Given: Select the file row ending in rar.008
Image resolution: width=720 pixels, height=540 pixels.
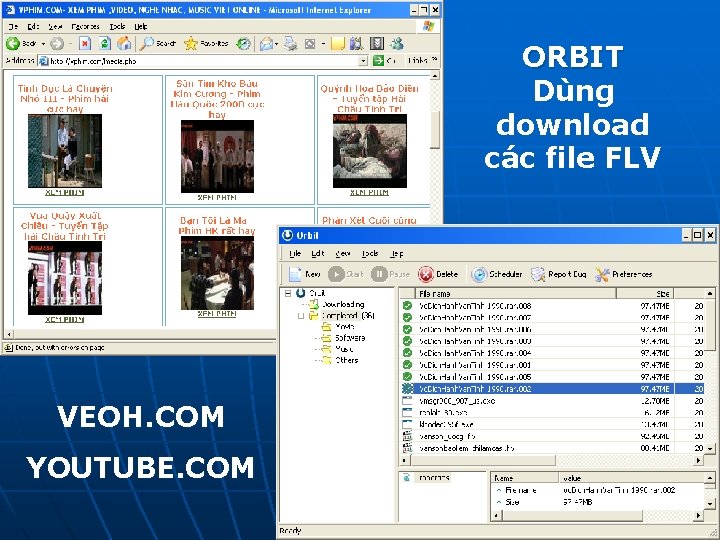Looking at the screenshot, I should 552,306.
